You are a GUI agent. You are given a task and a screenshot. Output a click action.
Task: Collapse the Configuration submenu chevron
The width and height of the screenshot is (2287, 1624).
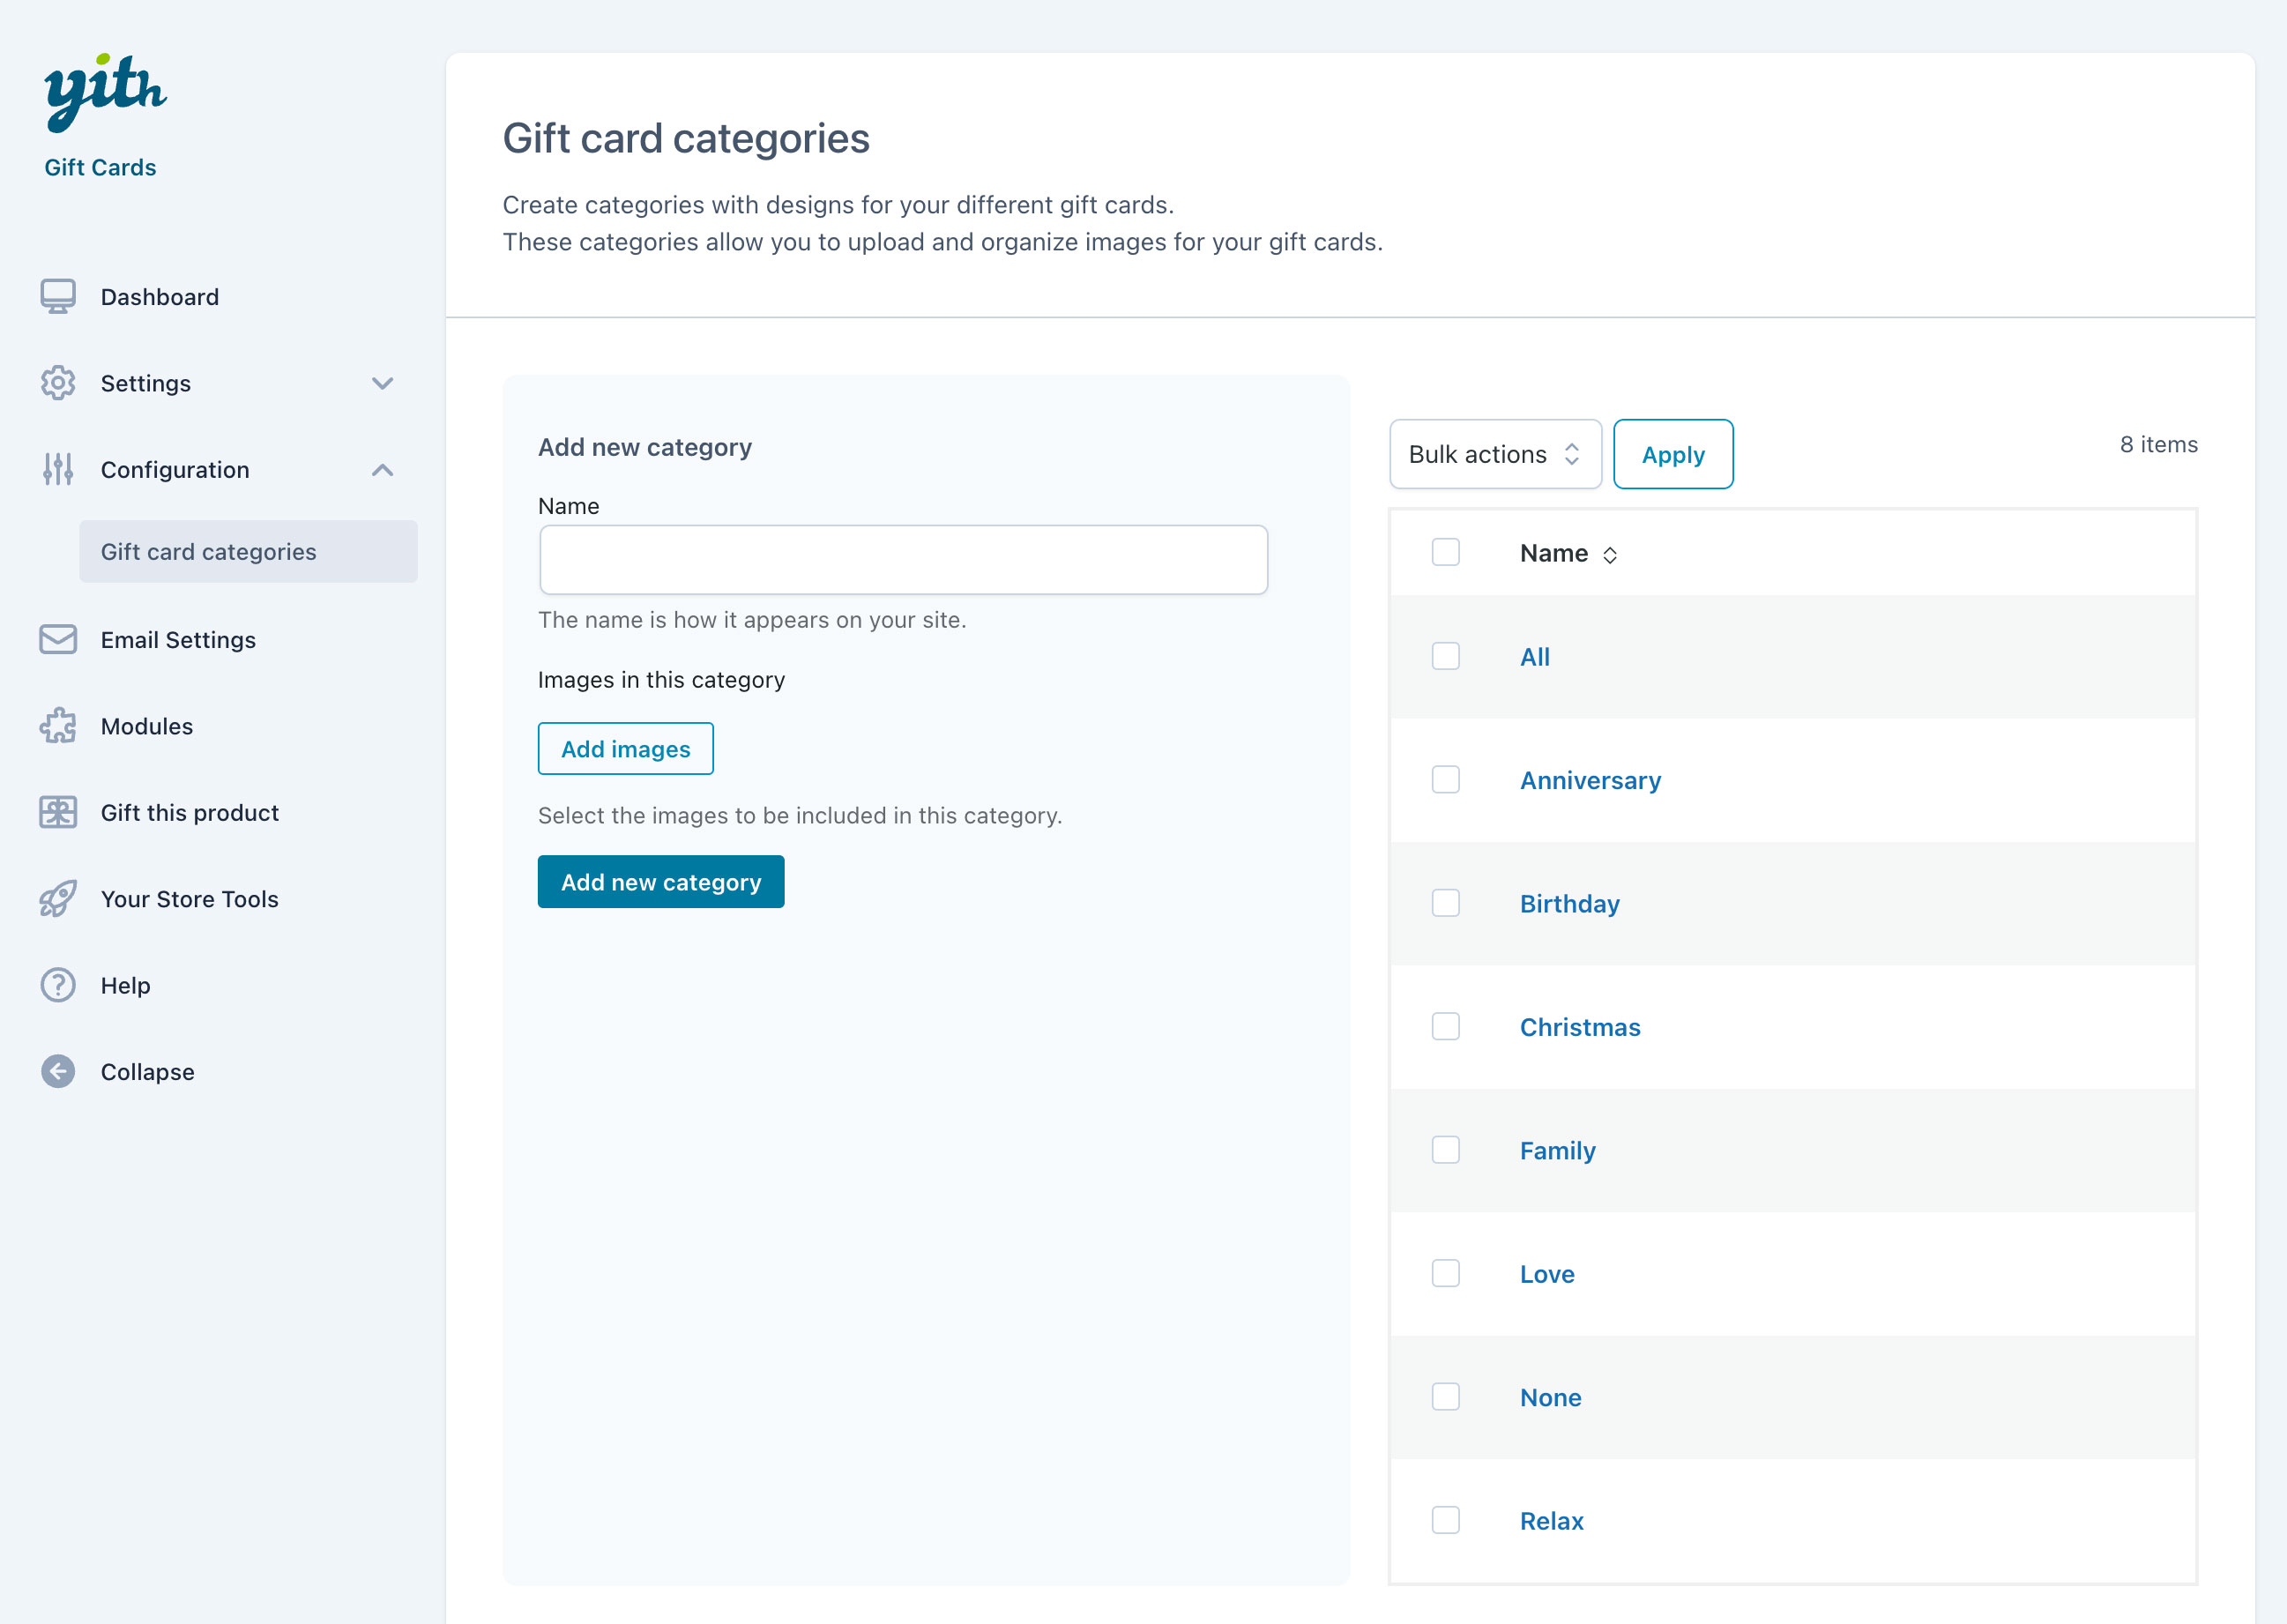(382, 469)
